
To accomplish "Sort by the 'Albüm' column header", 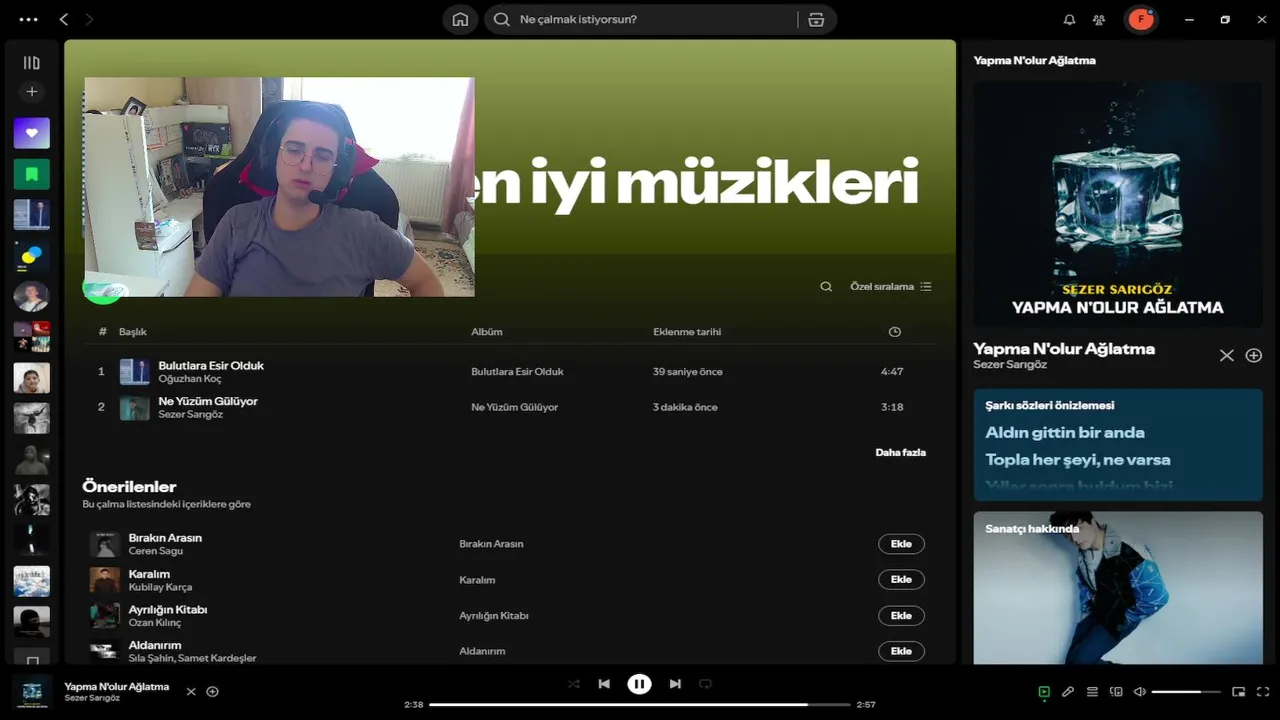I will point(487,332).
